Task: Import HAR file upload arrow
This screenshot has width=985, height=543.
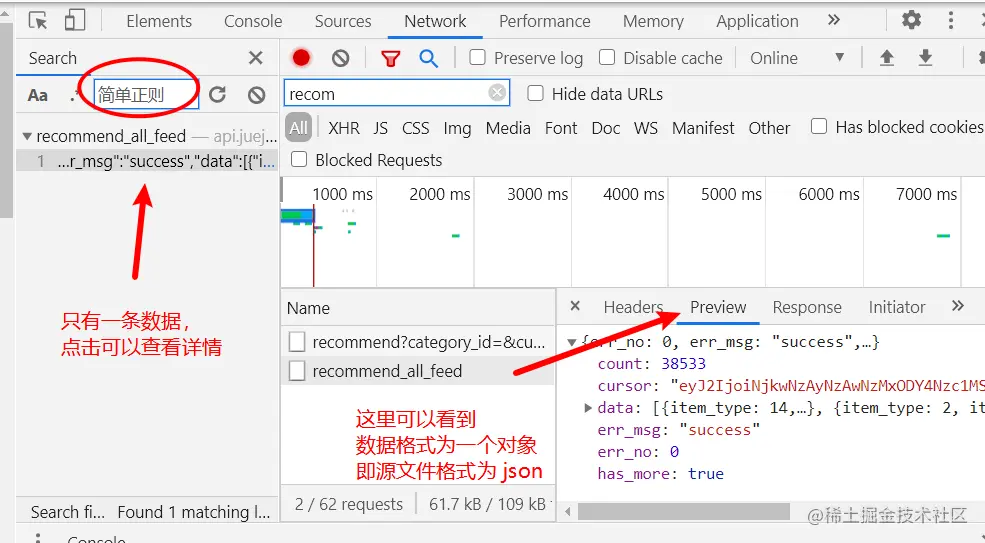Action: (x=886, y=58)
